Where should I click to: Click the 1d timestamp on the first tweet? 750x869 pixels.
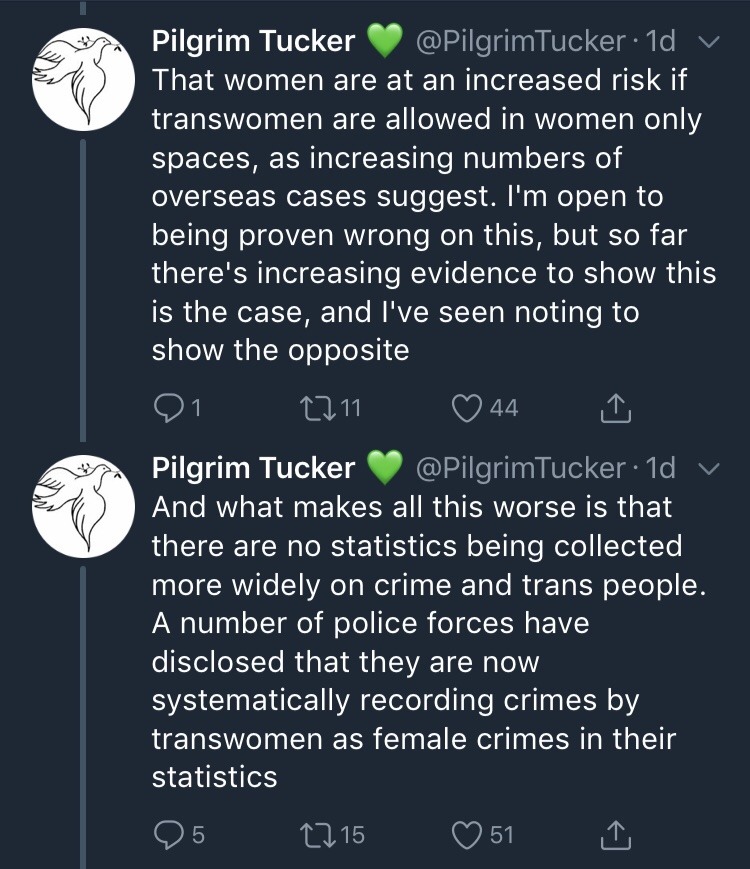click(660, 41)
